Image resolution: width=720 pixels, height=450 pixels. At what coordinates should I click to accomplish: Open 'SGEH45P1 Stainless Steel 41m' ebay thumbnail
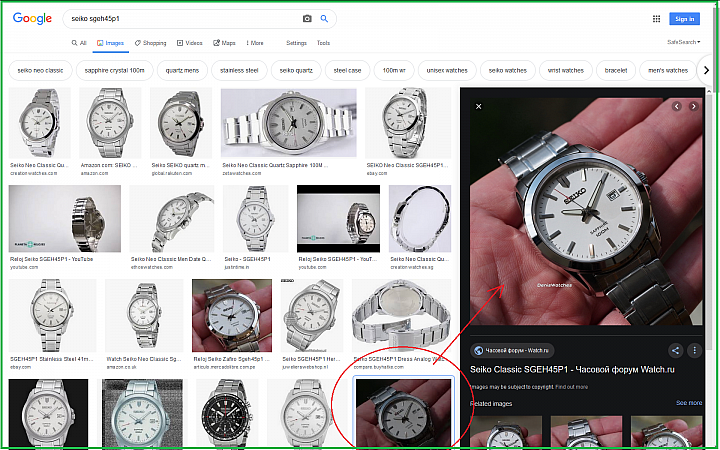pyautogui.click(x=53, y=316)
